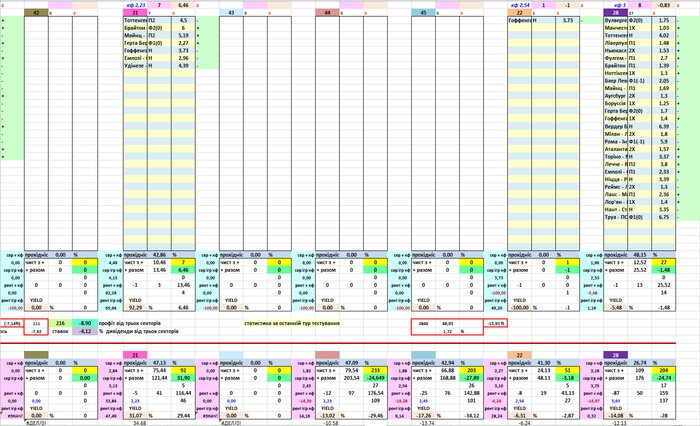
Task: Select odds cell 4,5 in block 21
Action: pos(183,20)
